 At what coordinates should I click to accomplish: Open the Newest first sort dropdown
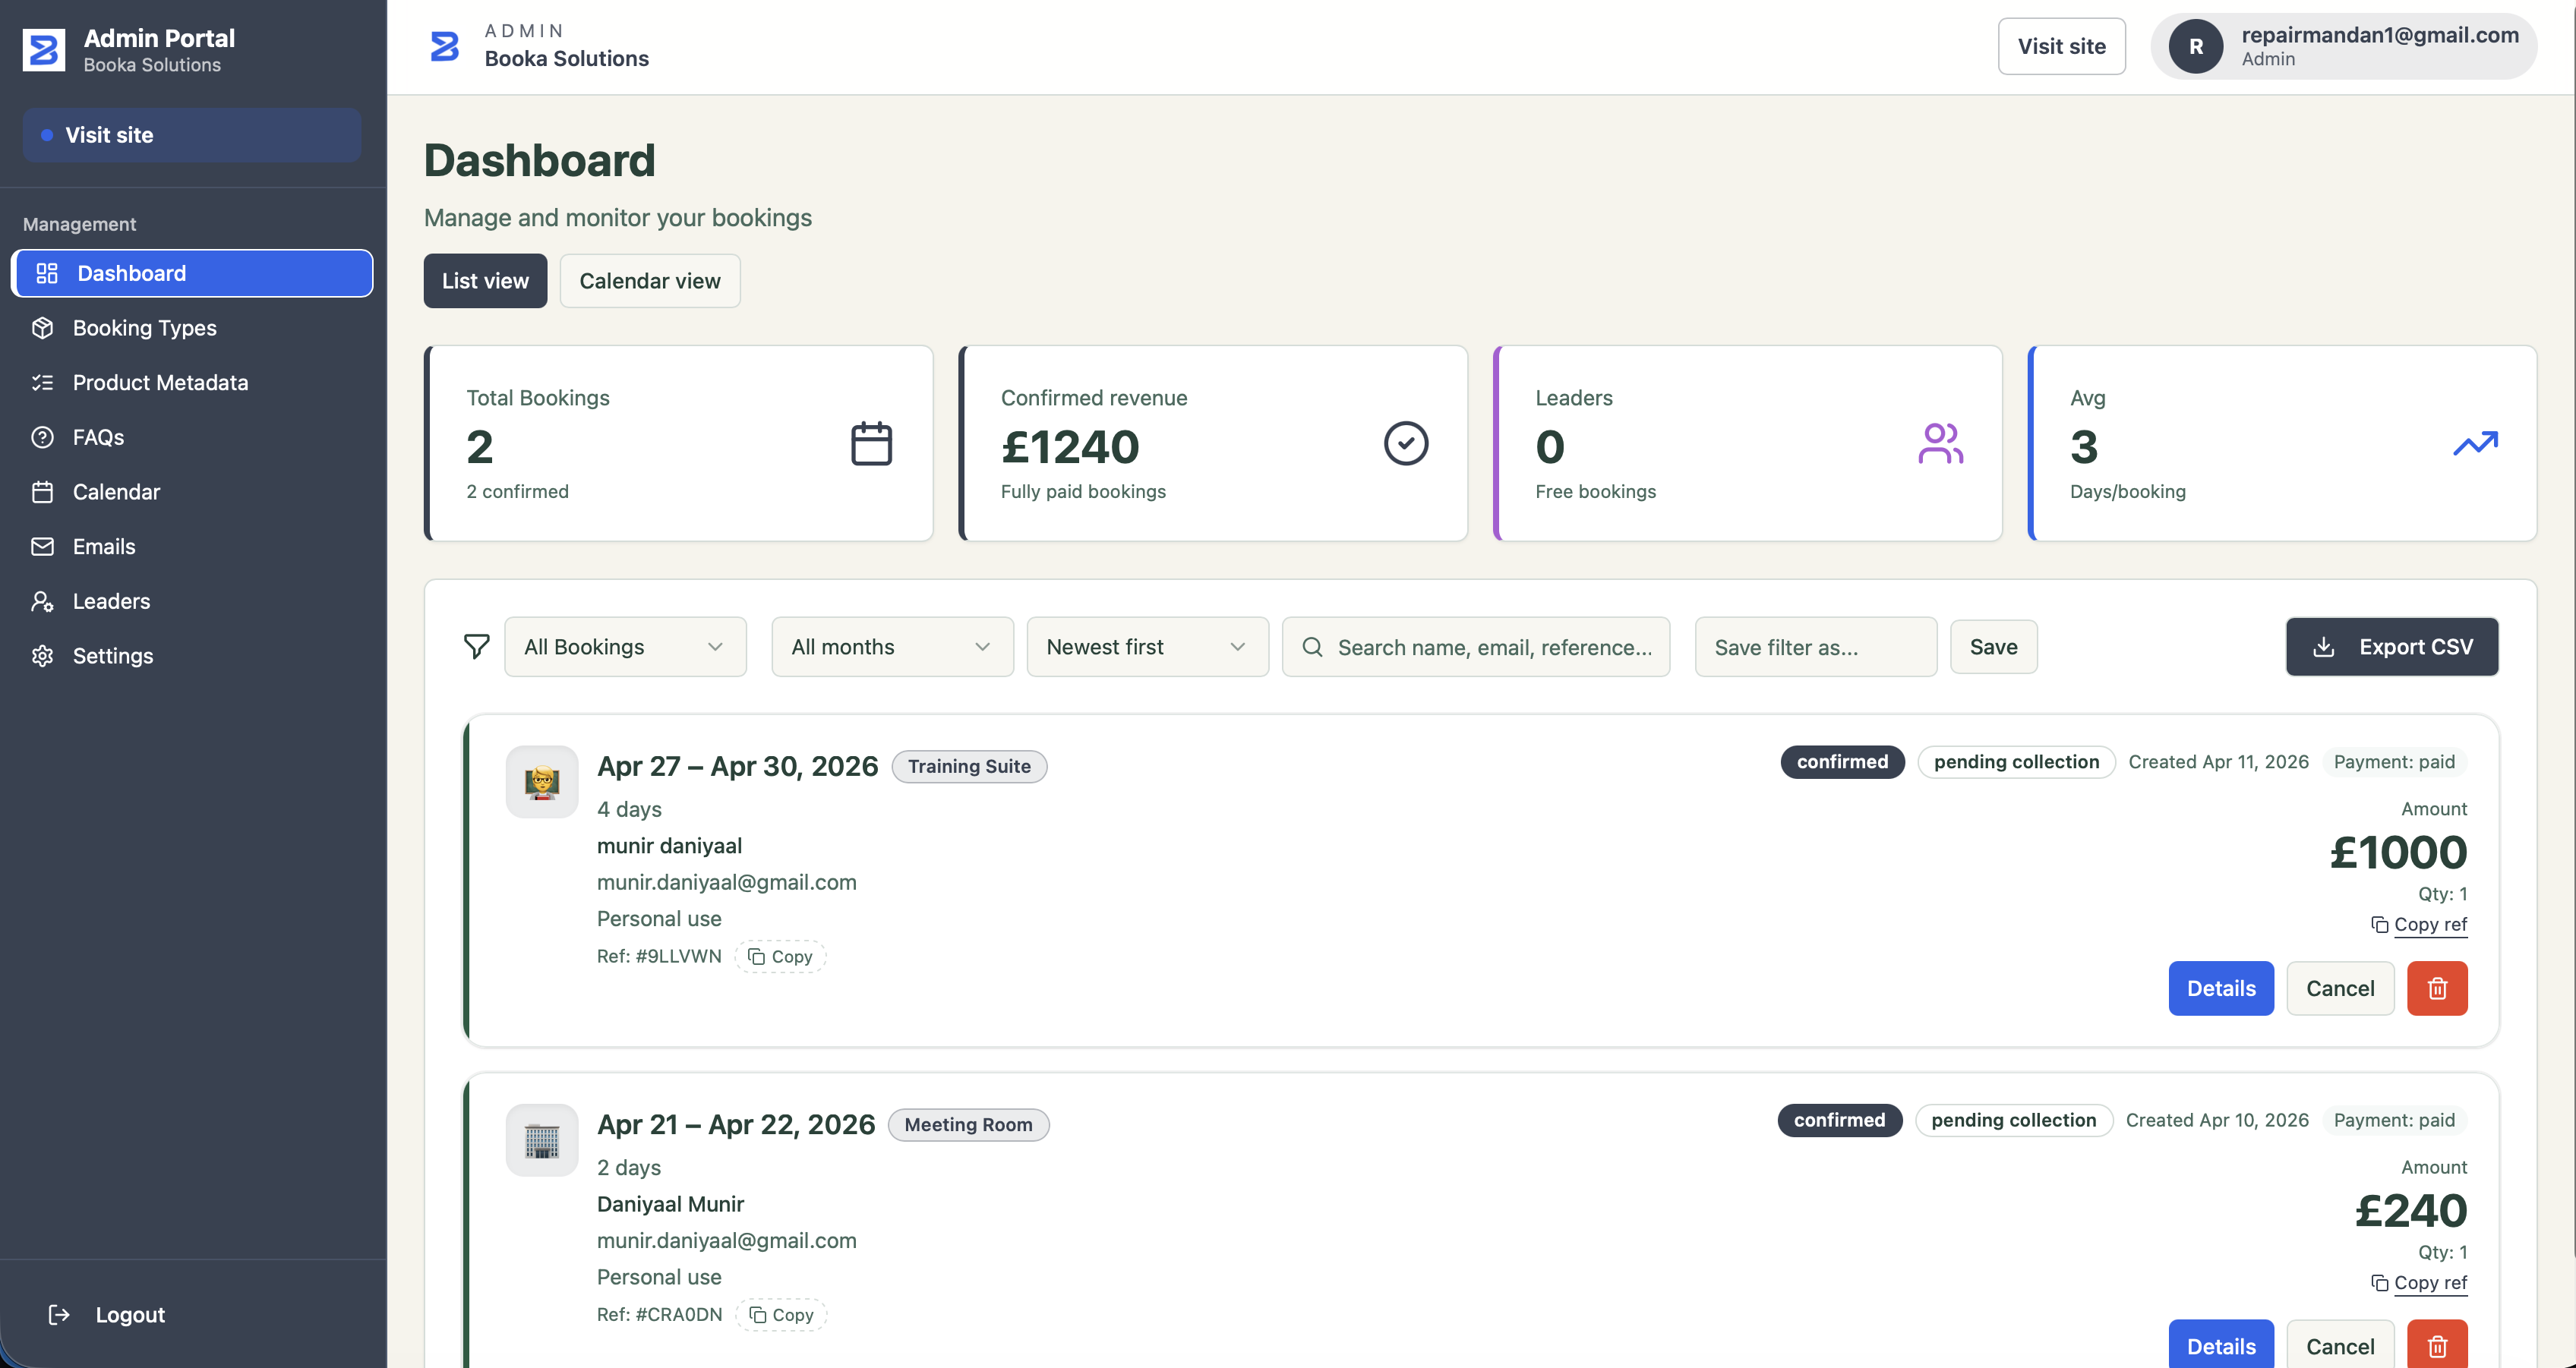click(x=1146, y=646)
